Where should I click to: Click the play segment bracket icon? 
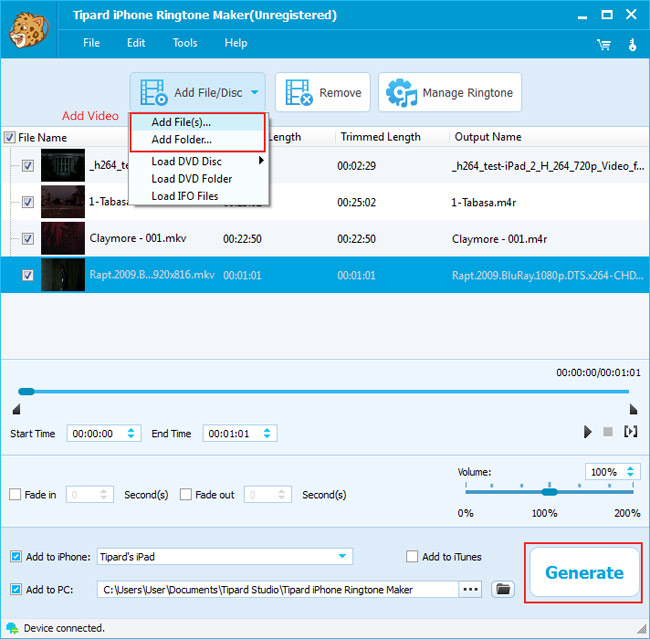pos(631,432)
